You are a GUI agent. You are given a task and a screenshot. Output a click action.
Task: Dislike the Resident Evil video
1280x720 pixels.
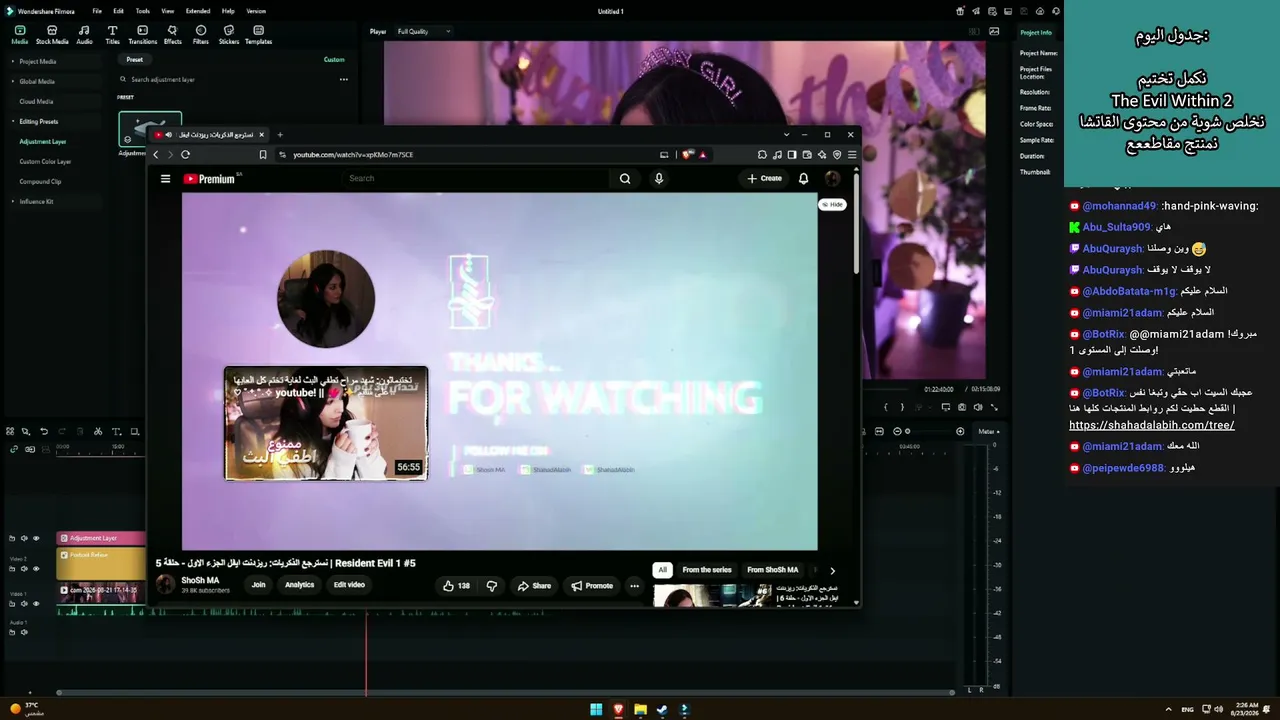(491, 586)
